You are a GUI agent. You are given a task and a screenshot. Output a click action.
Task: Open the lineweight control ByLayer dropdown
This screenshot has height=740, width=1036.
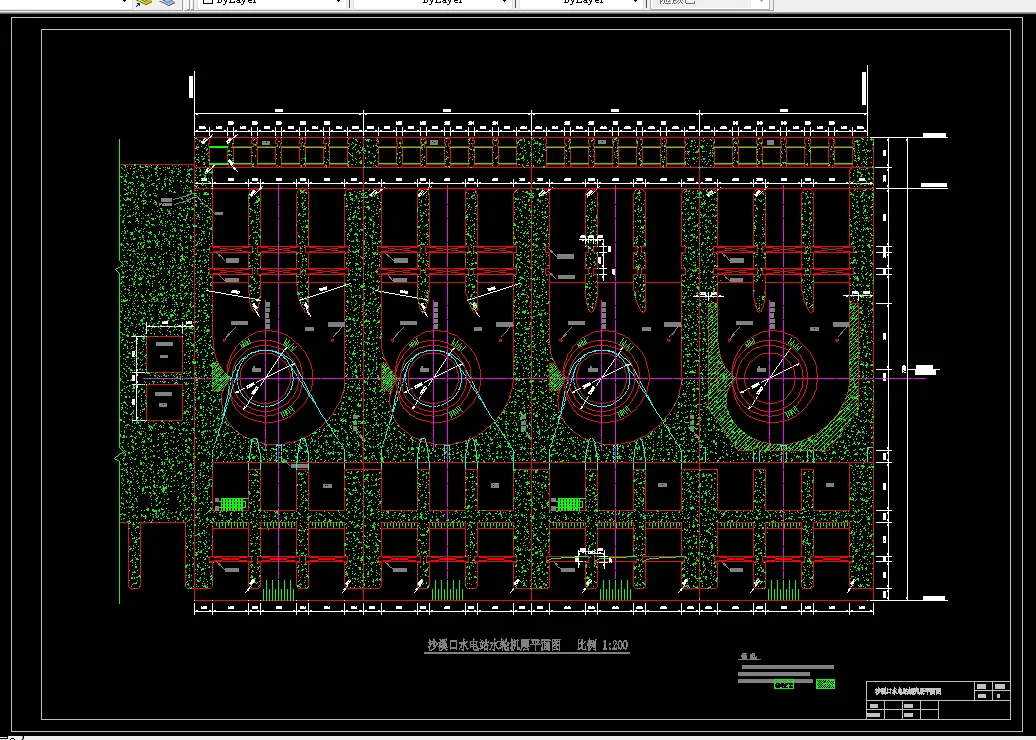pyautogui.click(x=582, y=2)
